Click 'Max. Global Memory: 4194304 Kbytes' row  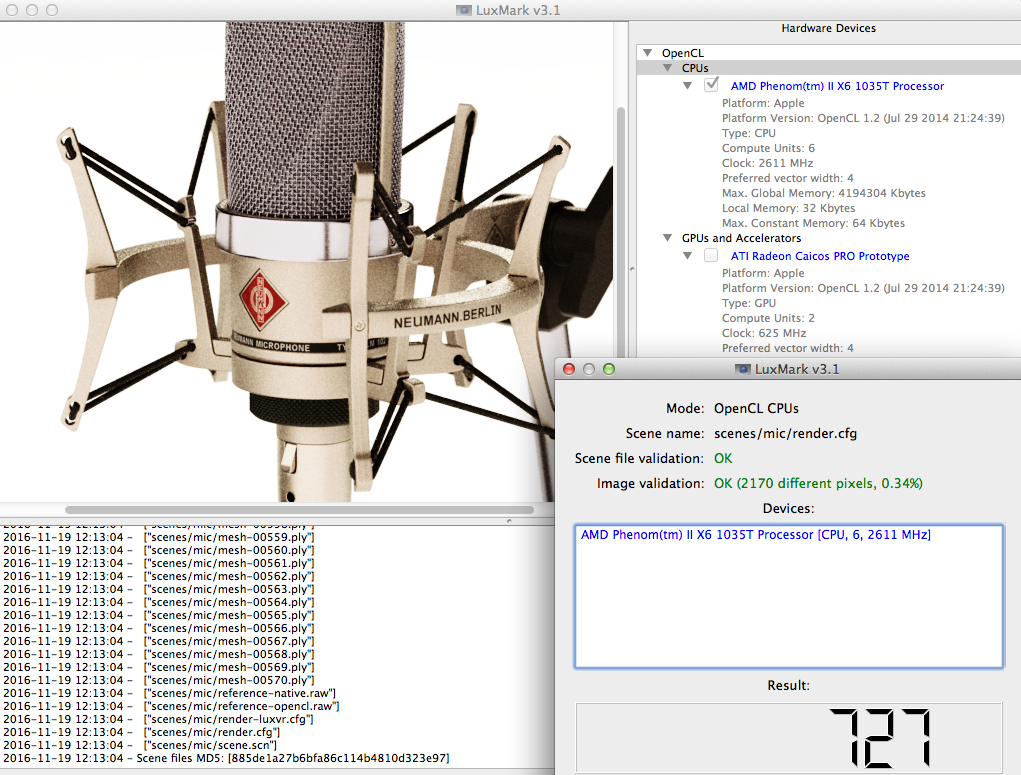tap(823, 193)
